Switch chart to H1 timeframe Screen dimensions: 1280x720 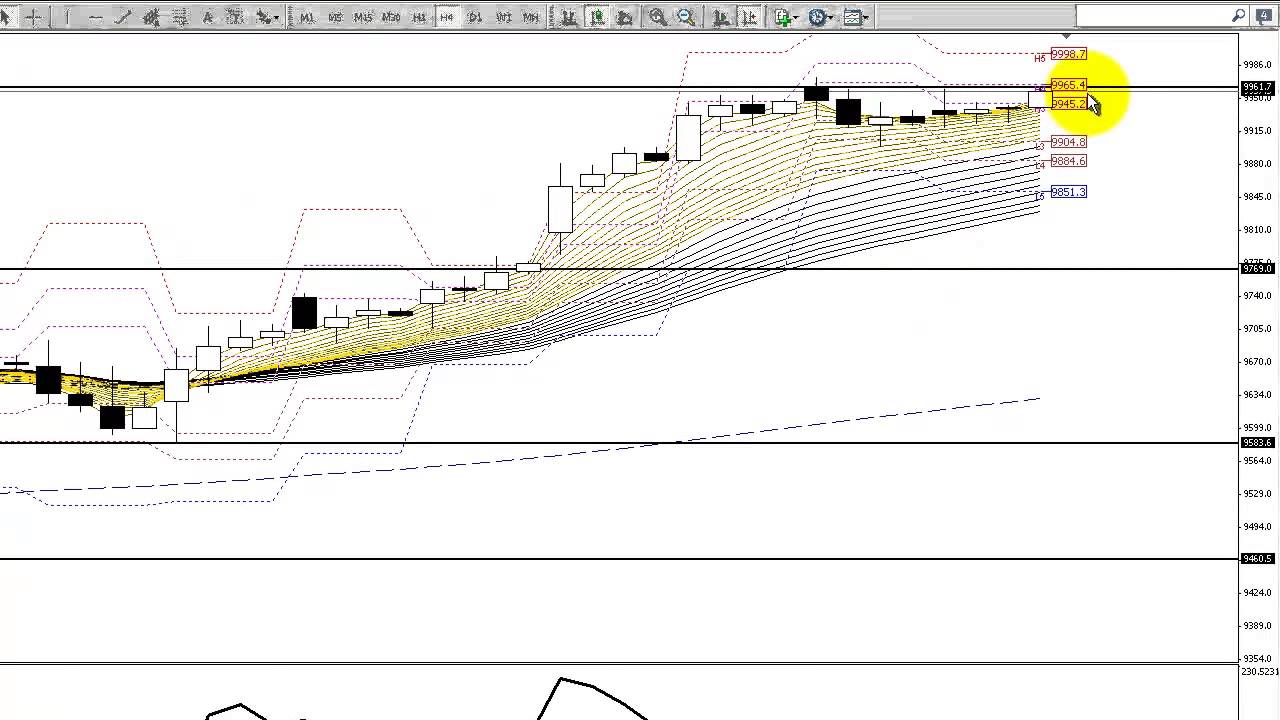419,17
